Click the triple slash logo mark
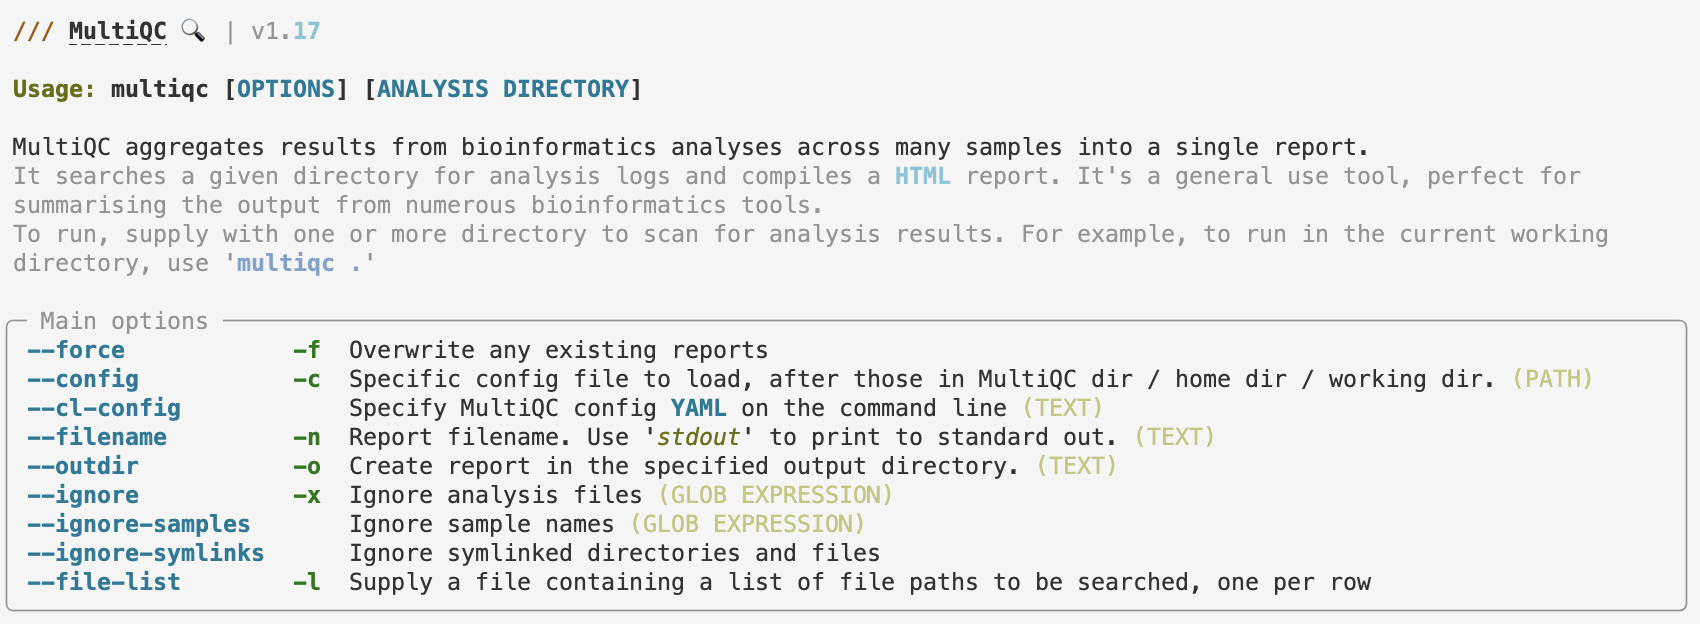This screenshot has width=1700, height=624. click(33, 32)
